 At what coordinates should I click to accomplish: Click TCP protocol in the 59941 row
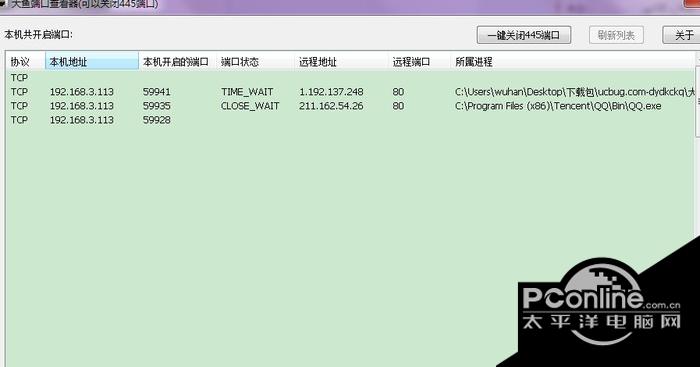[19, 92]
